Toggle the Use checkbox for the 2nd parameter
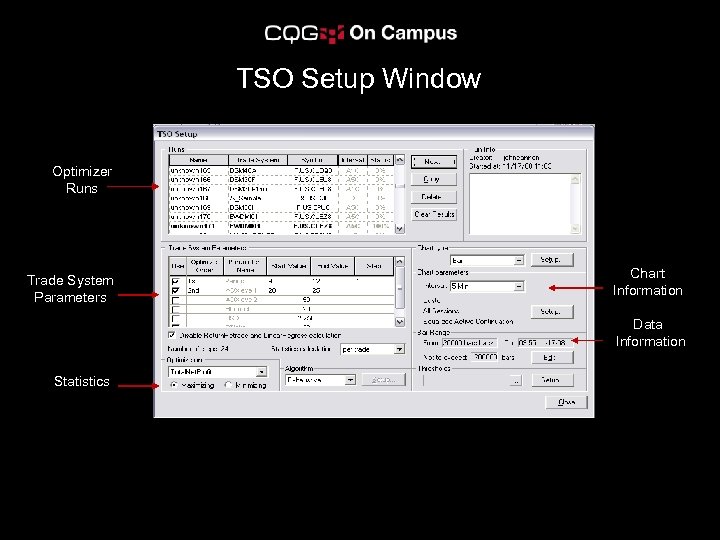The image size is (720, 540). pos(175,291)
